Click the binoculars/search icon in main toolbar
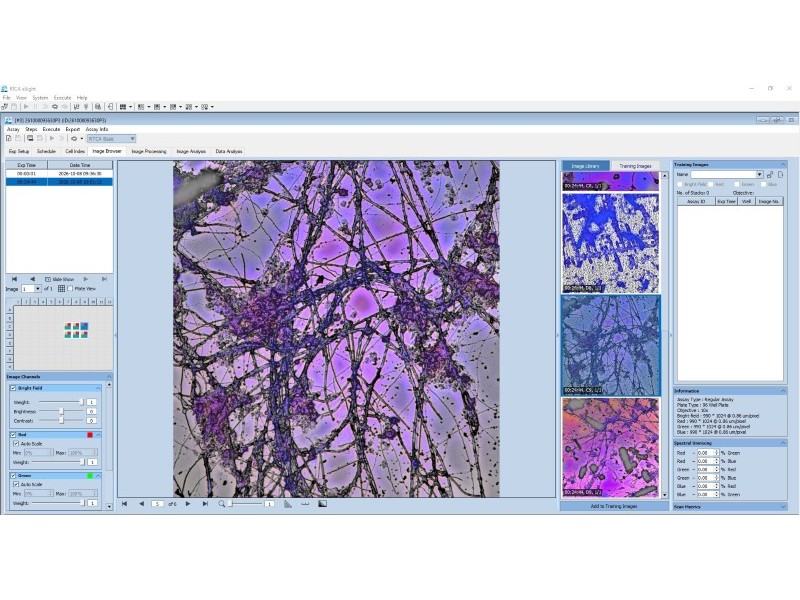This screenshot has width=800, height=600. (x=98, y=107)
